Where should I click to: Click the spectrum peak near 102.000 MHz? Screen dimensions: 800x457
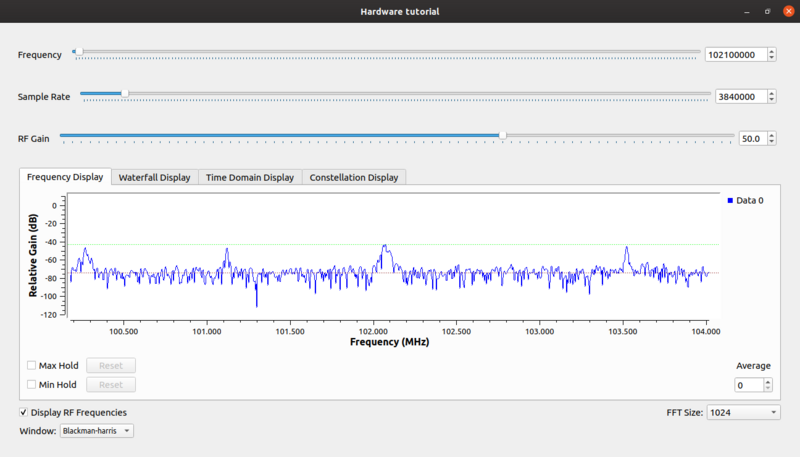tap(385, 246)
